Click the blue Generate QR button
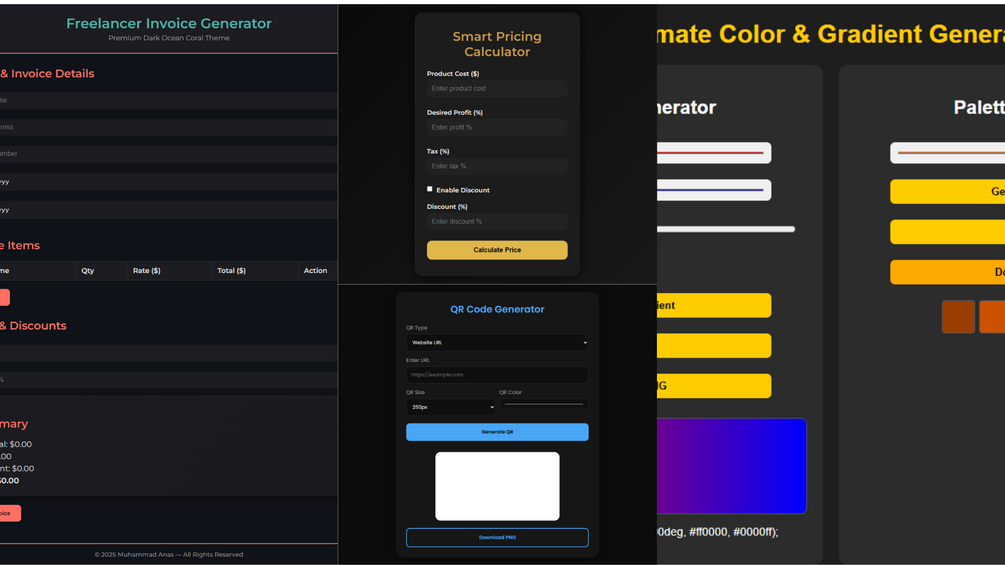This screenshot has width=1005, height=565. click(x=497, y=432)
